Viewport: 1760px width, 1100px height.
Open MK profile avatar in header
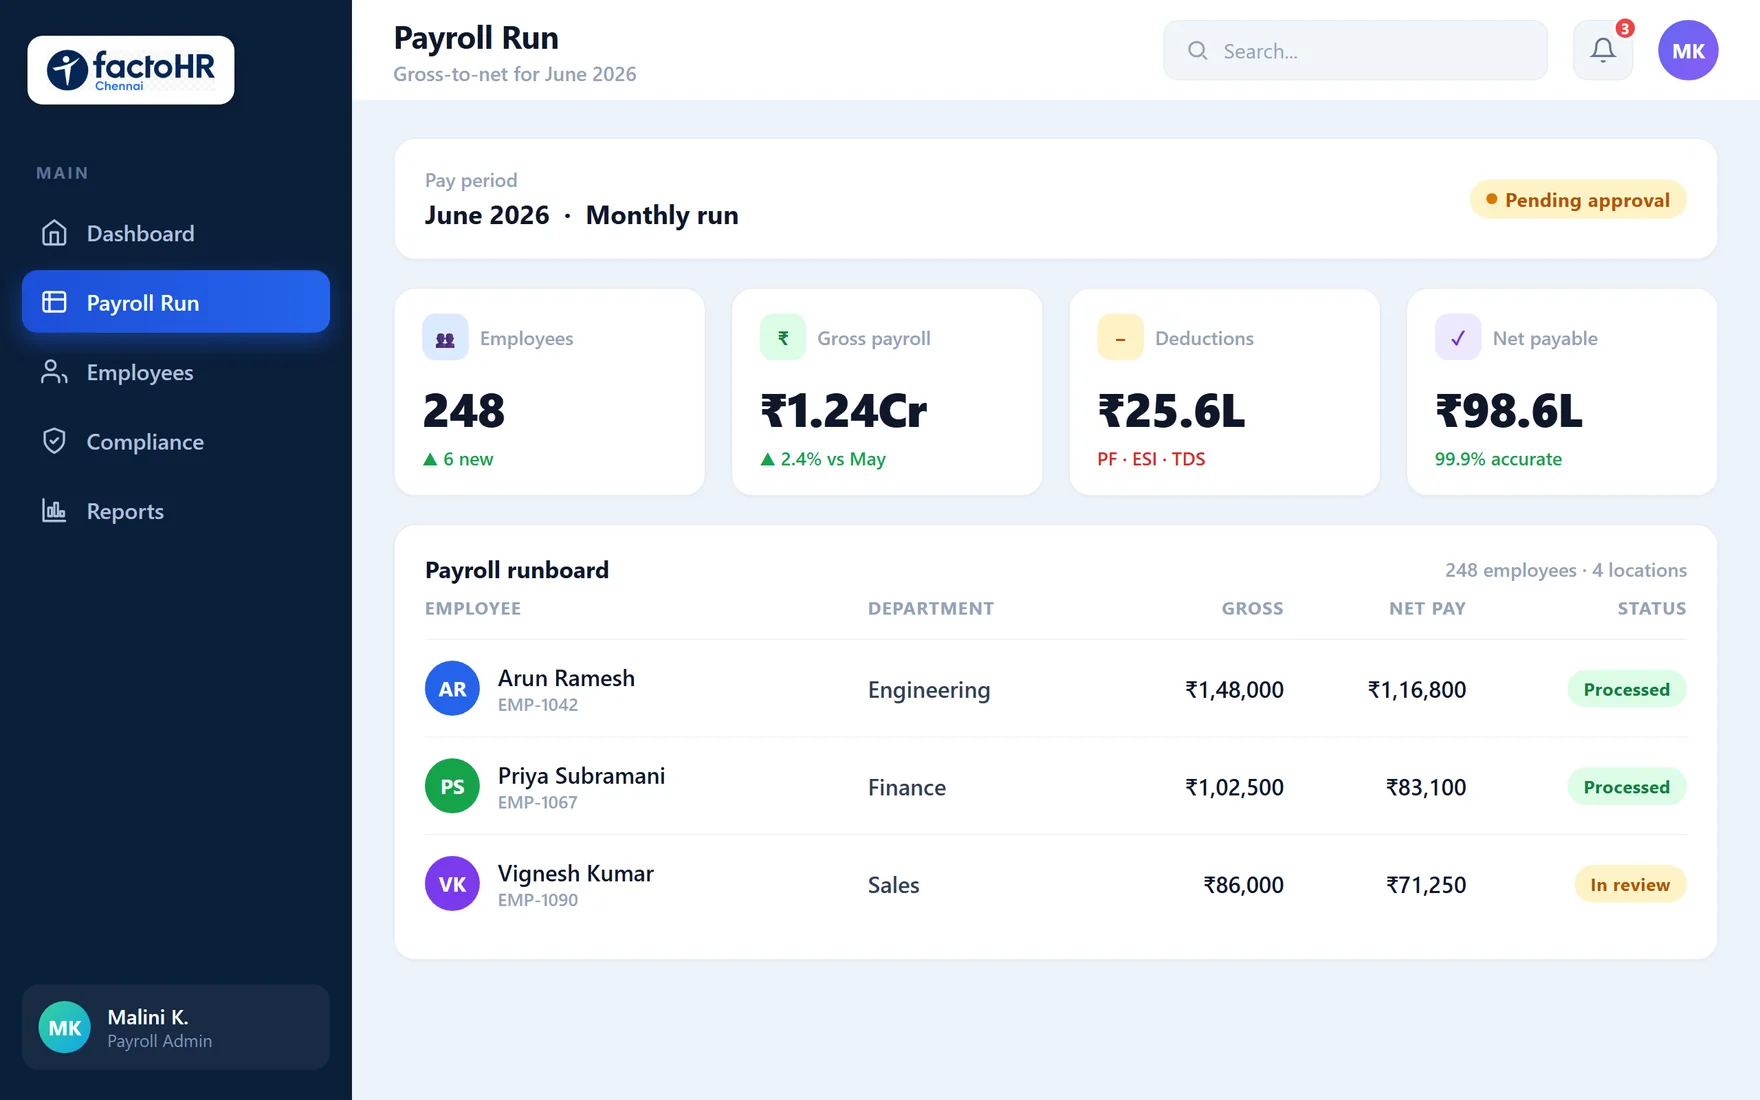click(1688, 50)
